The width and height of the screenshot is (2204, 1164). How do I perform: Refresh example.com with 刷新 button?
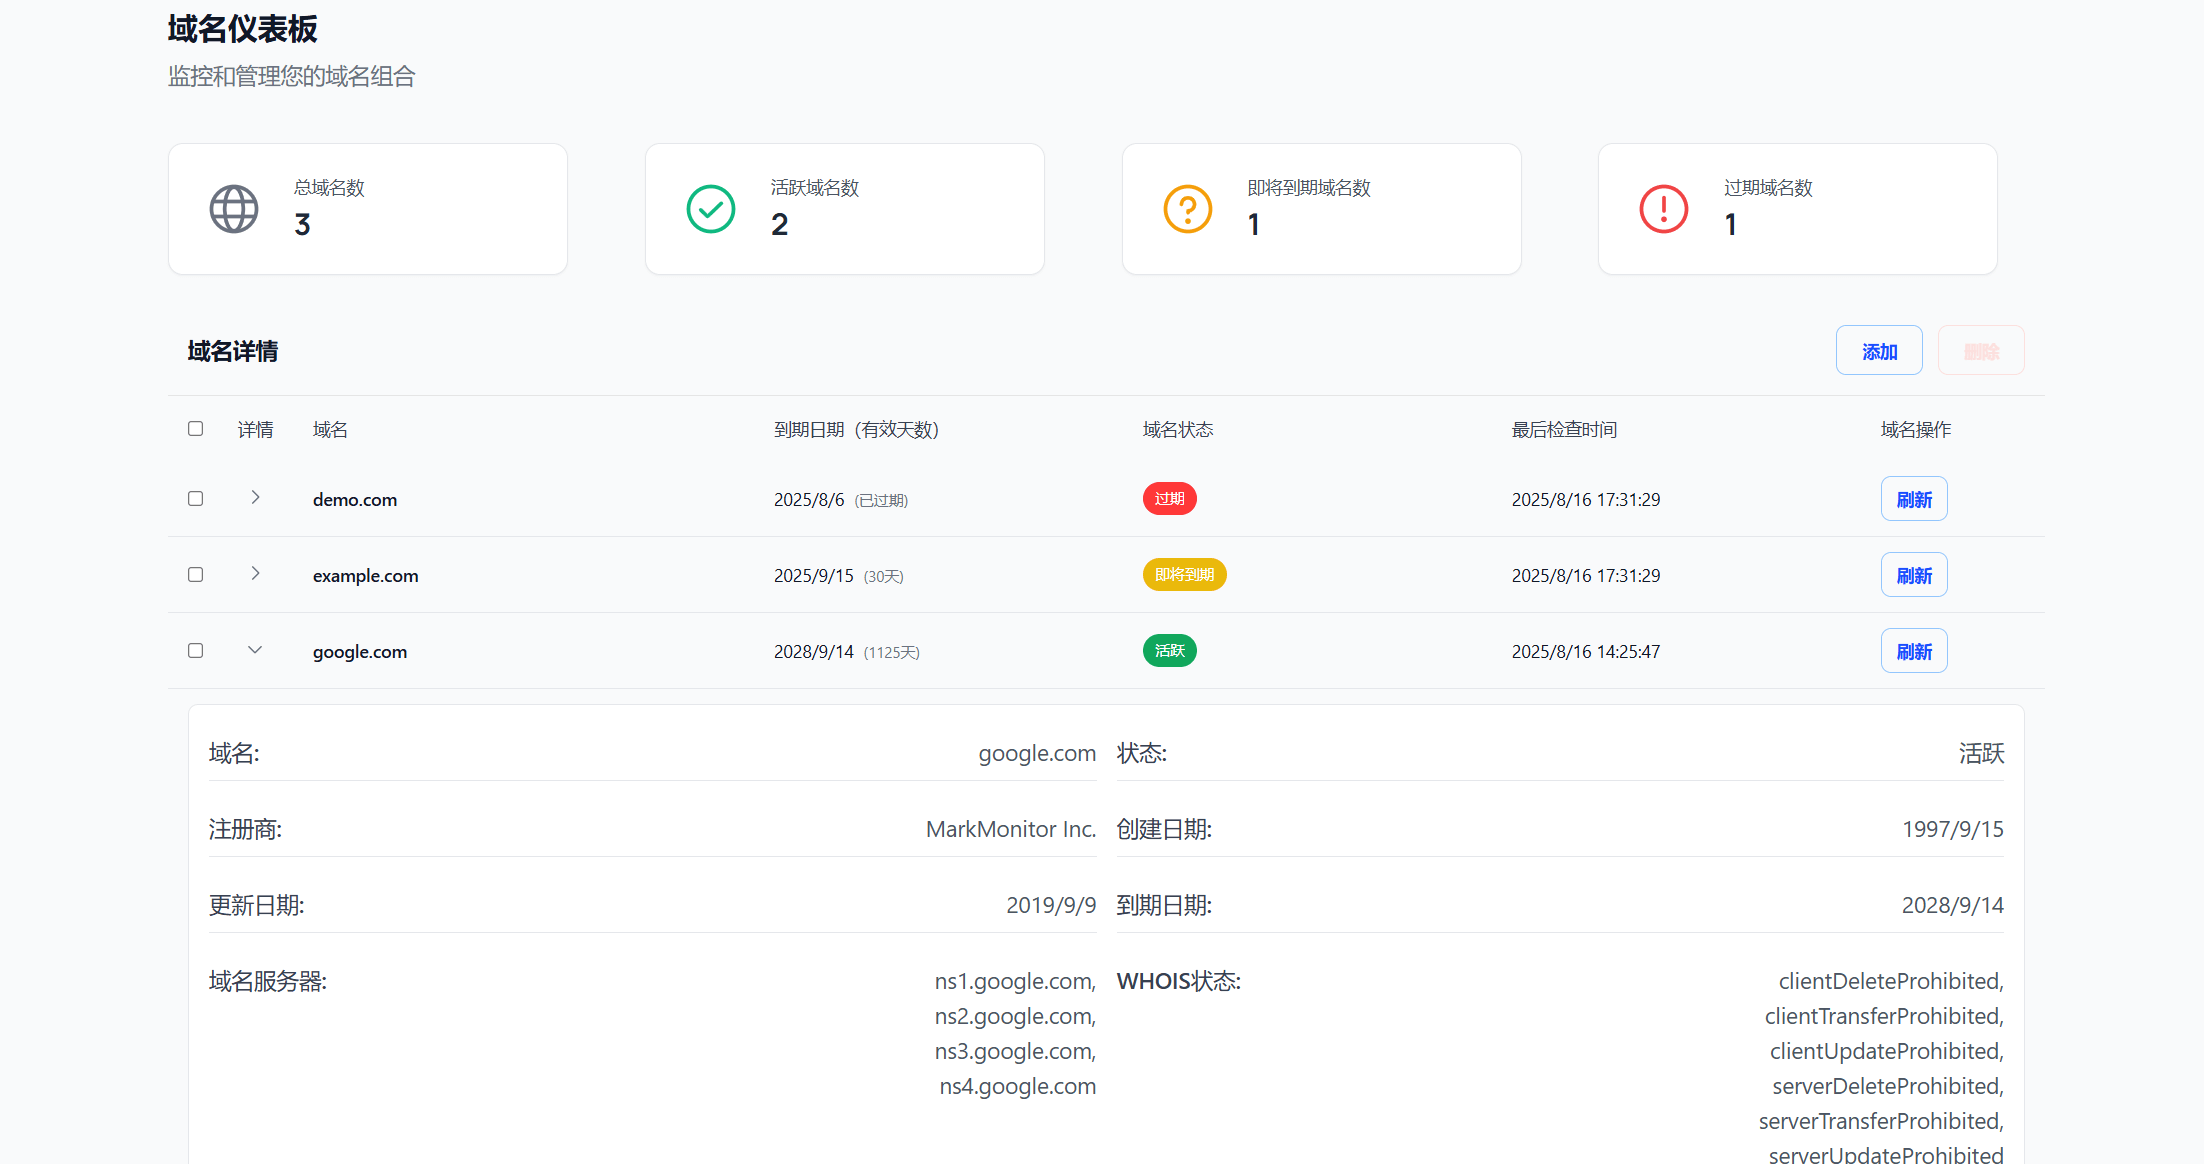coord(1913,575)
